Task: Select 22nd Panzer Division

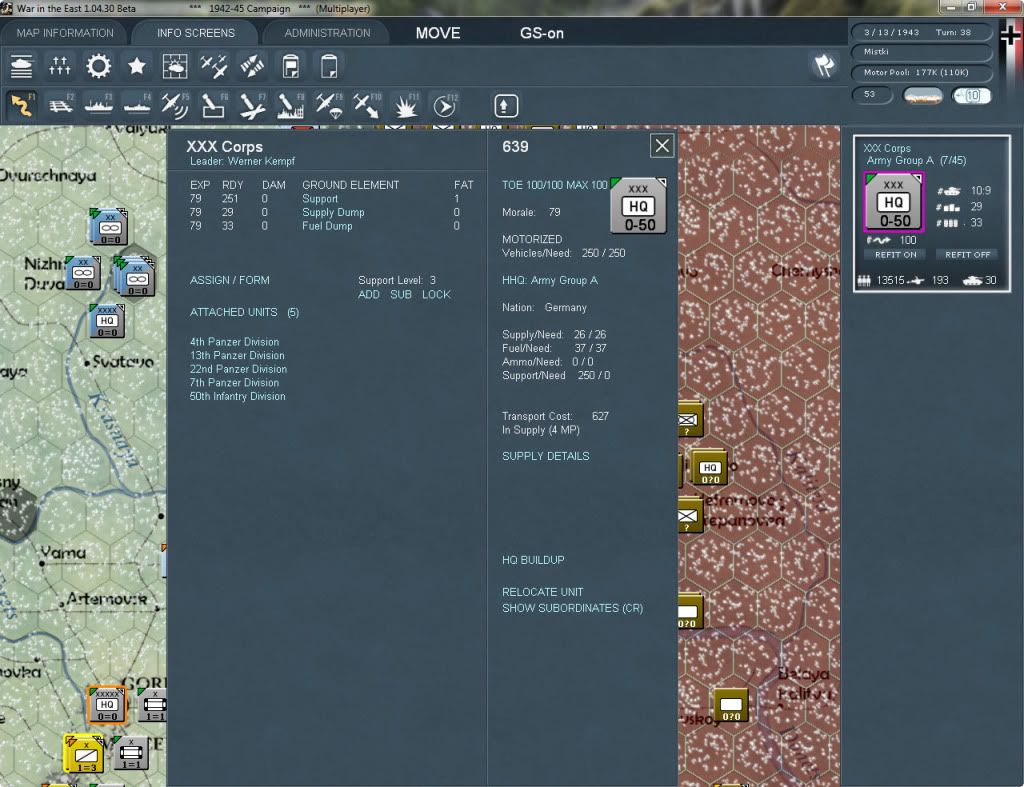Action: [x=238, y=369]
